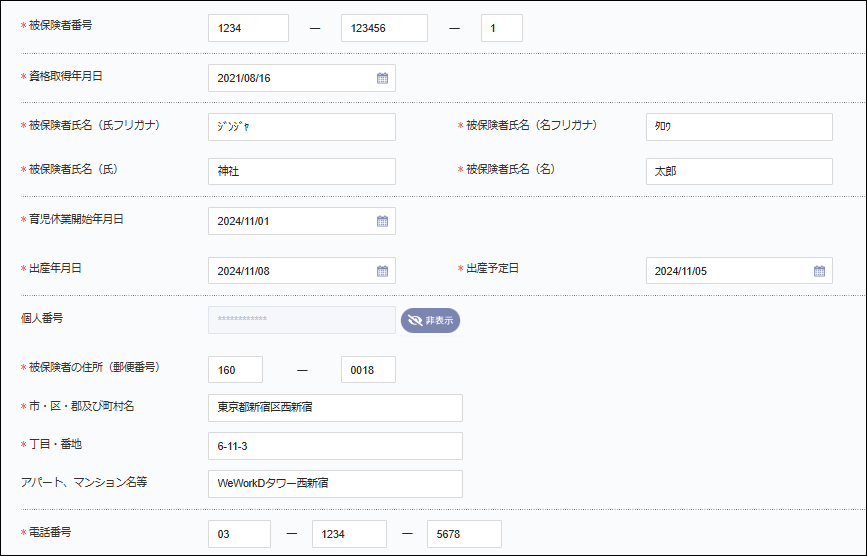
Task: Click the 氏フリガナ input field
Action: 302,127
